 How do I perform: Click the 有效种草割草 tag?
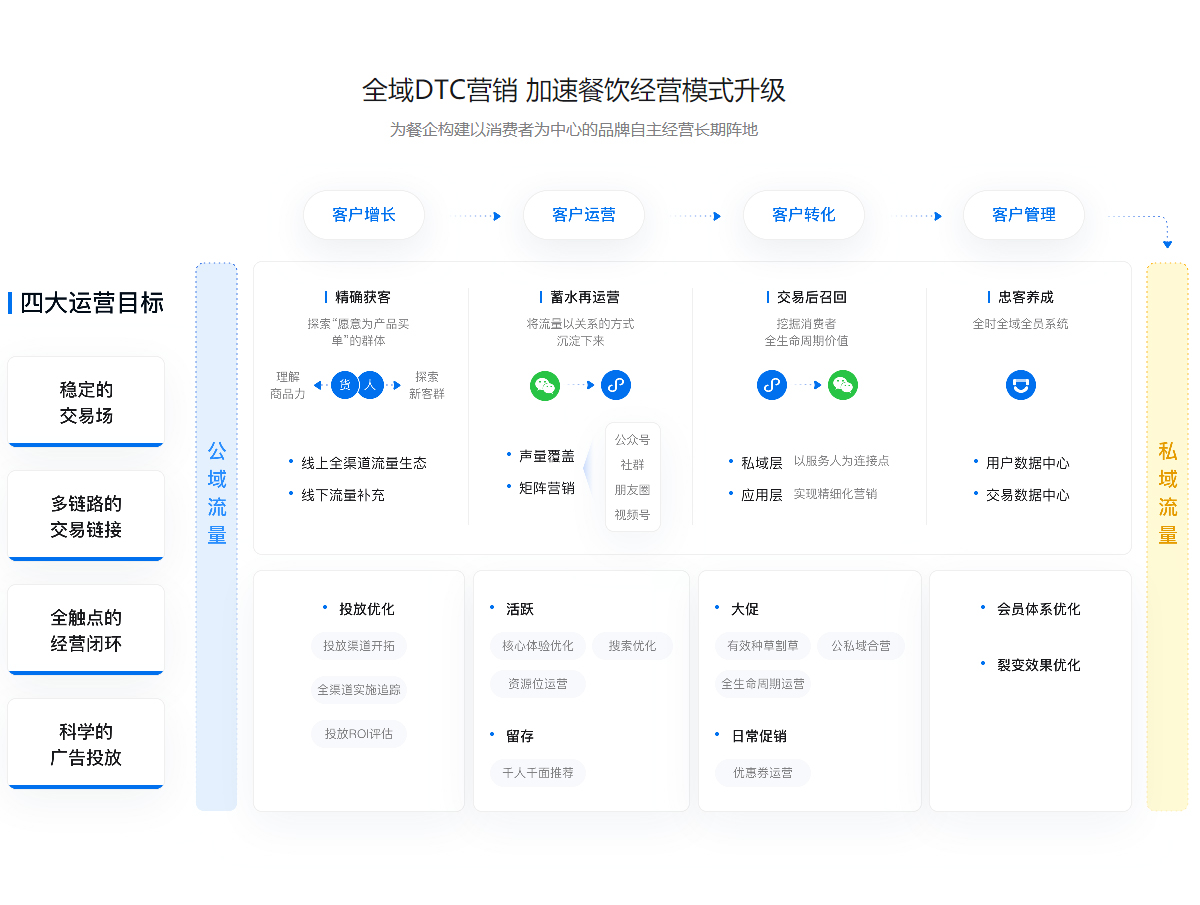pyautogui.click(x=763, y=646)
